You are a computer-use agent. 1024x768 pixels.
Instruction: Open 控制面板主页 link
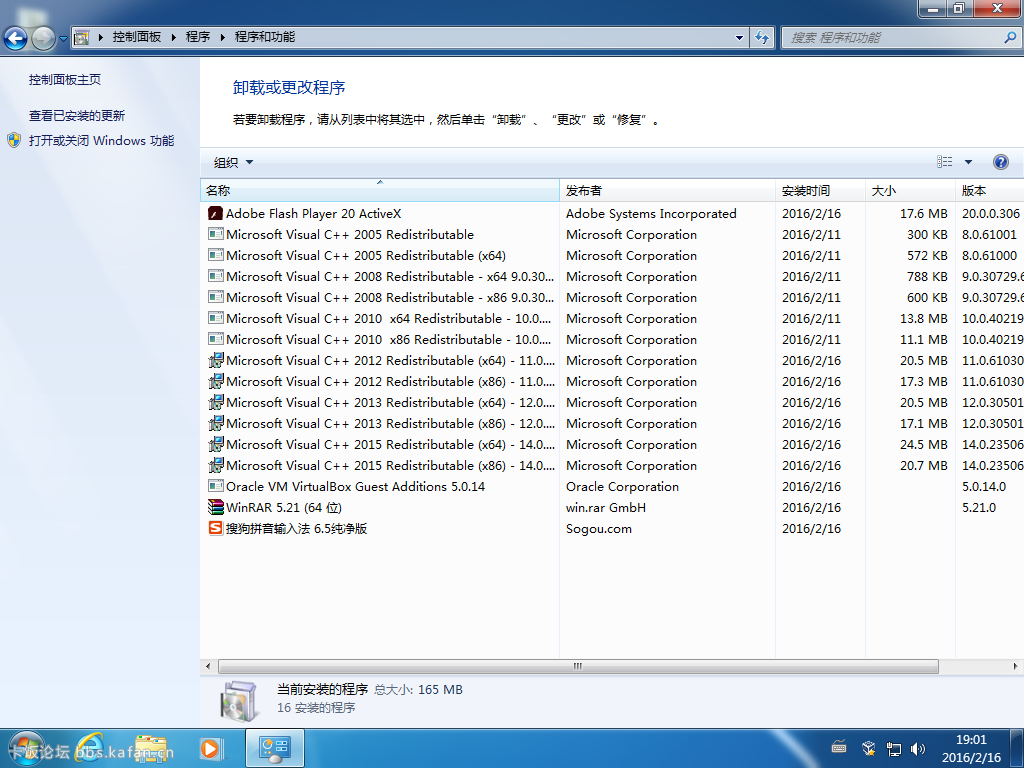click(x=65, y=80)
